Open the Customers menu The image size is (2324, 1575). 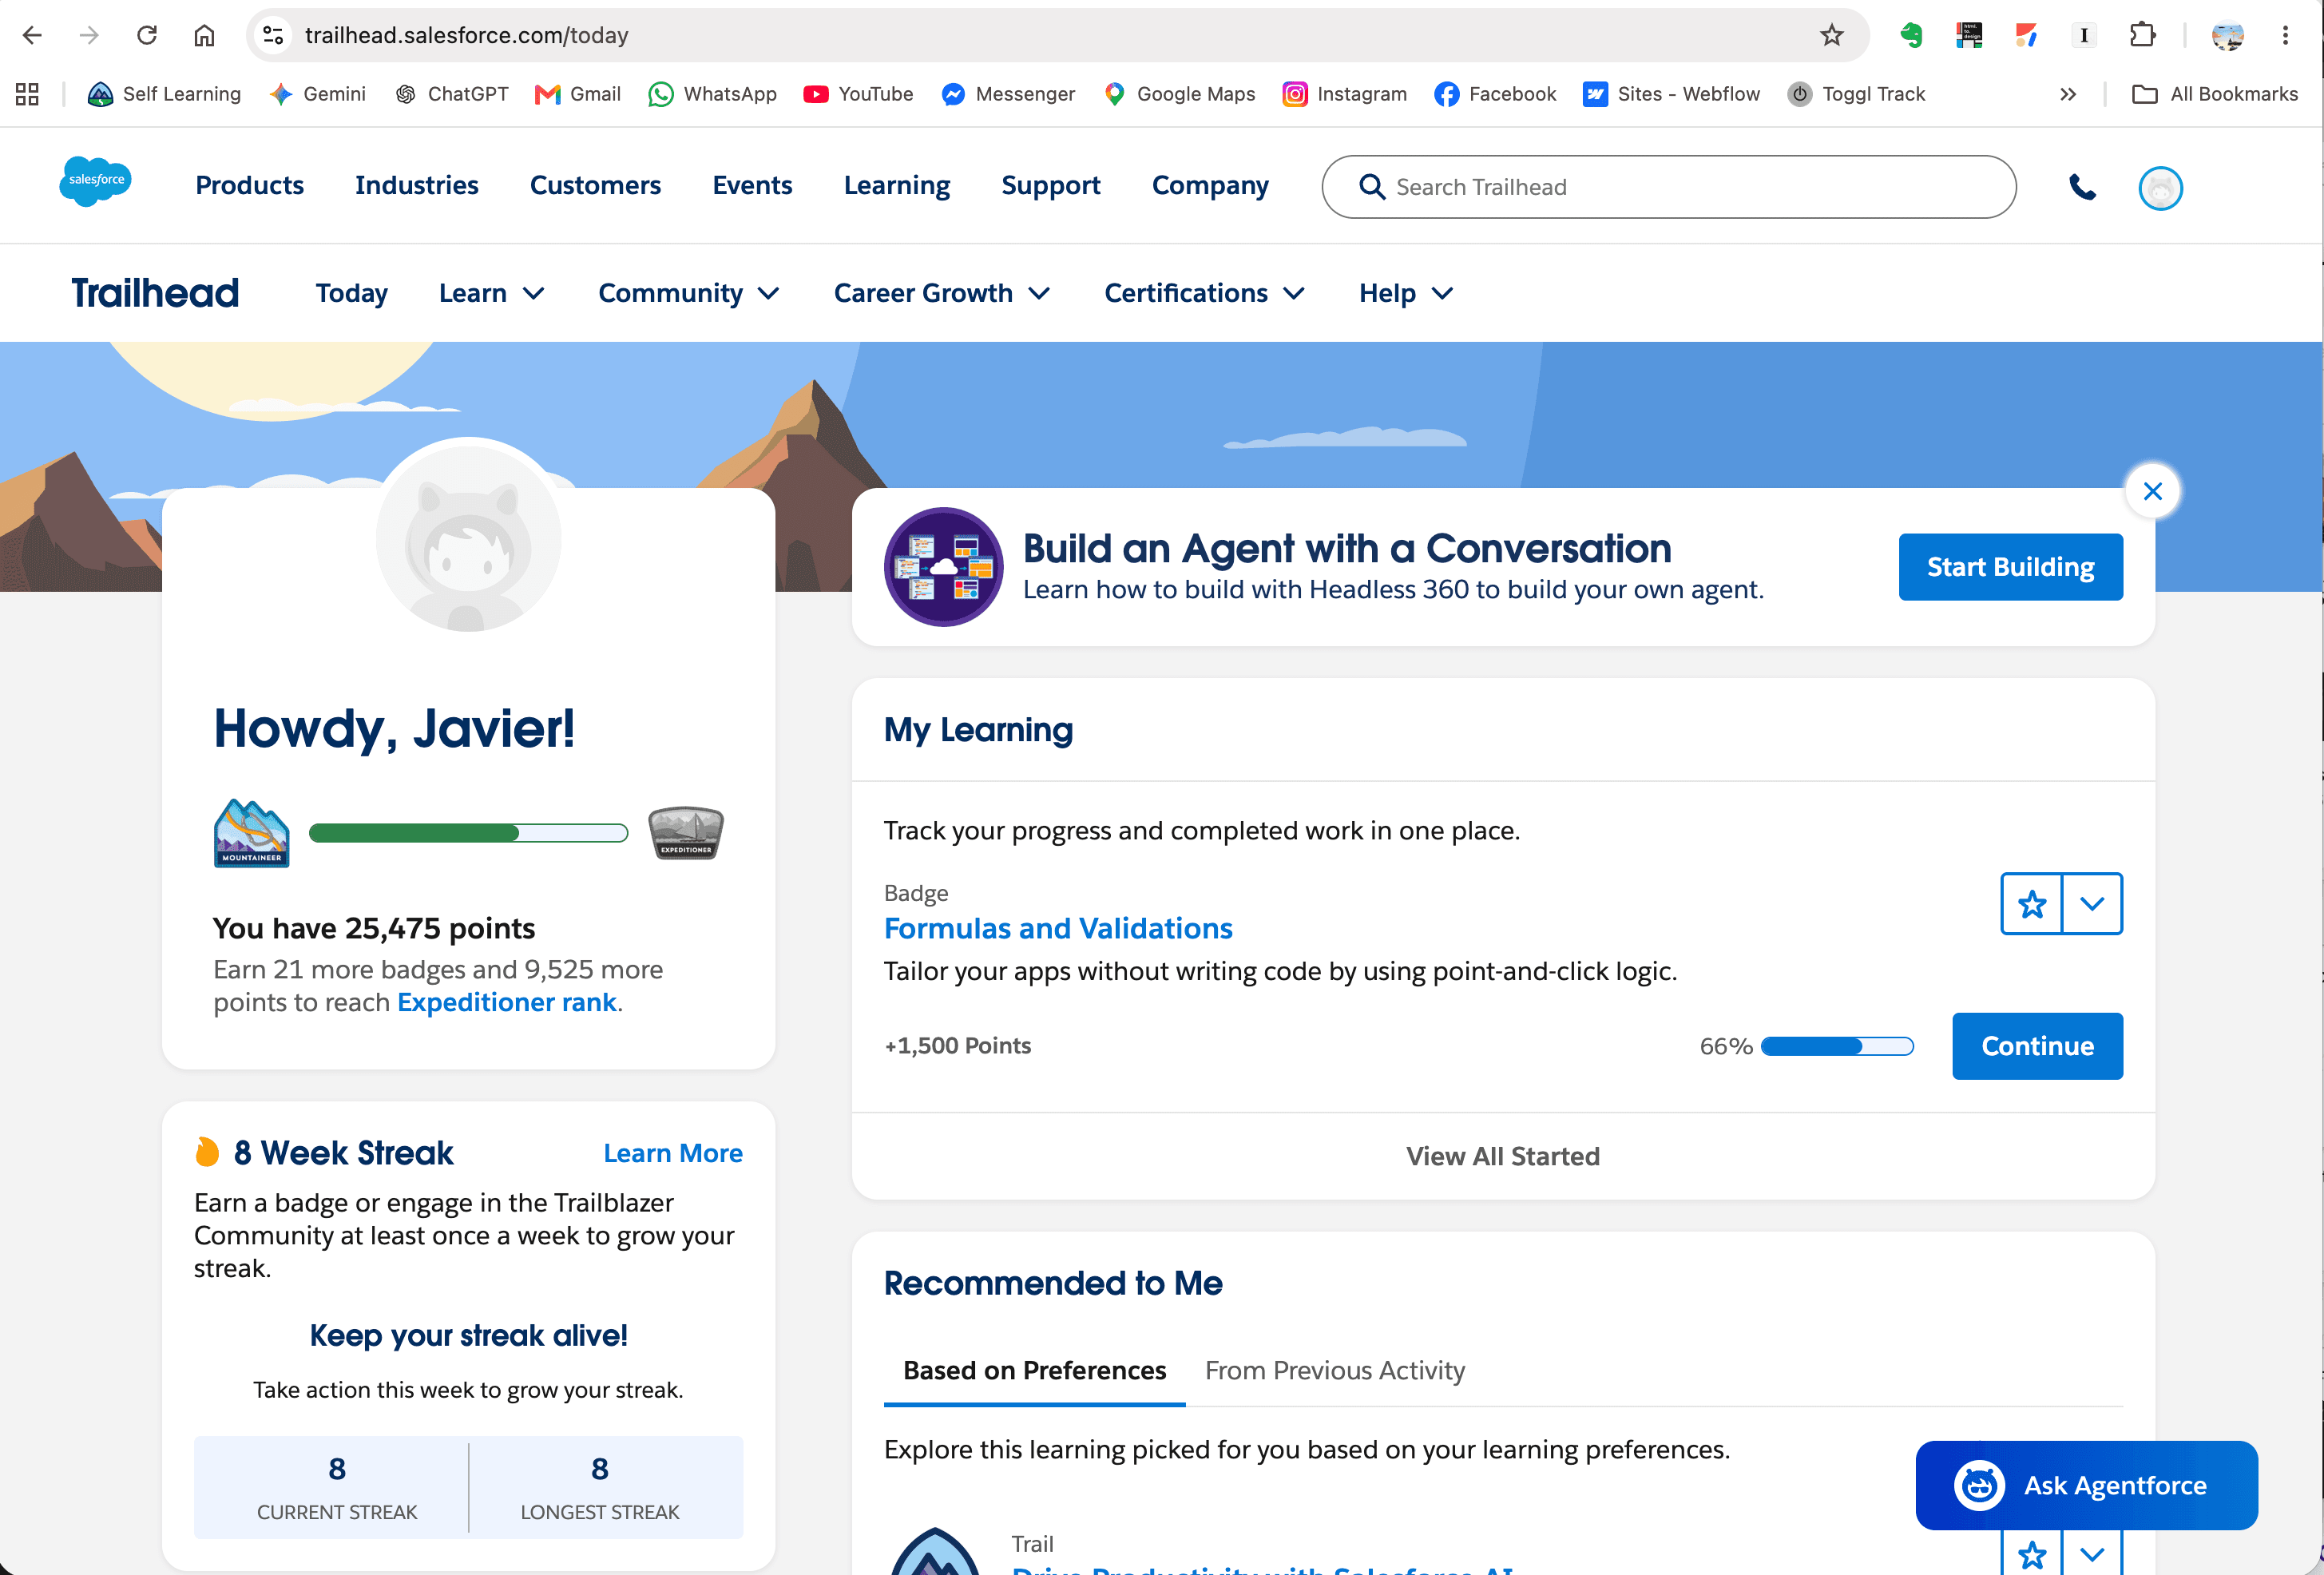(595, 185)
